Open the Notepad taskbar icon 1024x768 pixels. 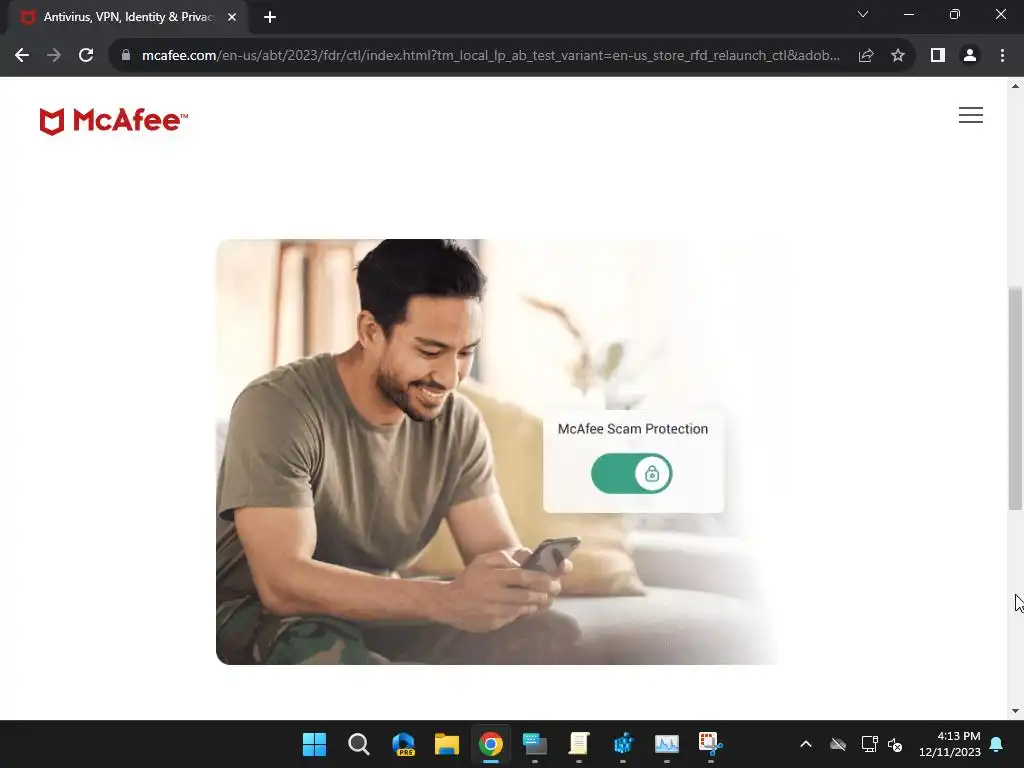[579, 744]
